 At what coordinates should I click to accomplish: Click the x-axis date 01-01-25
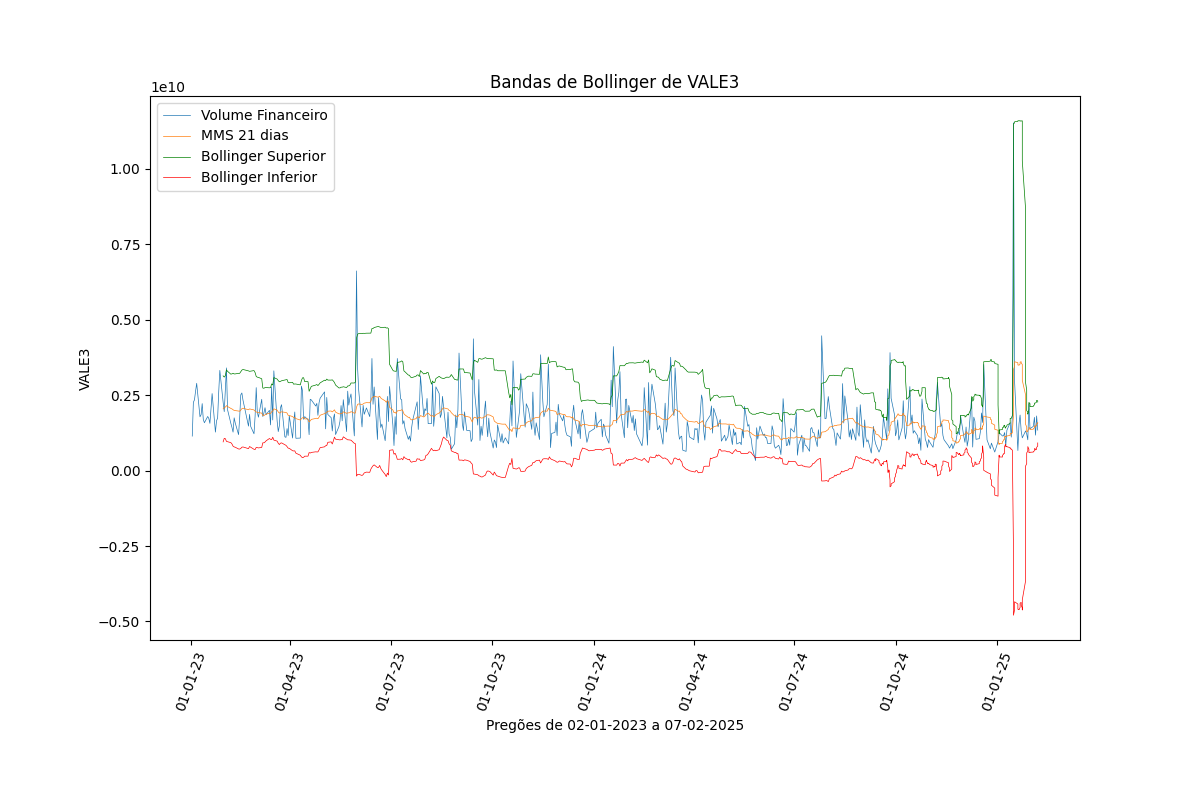click(995, 681)
